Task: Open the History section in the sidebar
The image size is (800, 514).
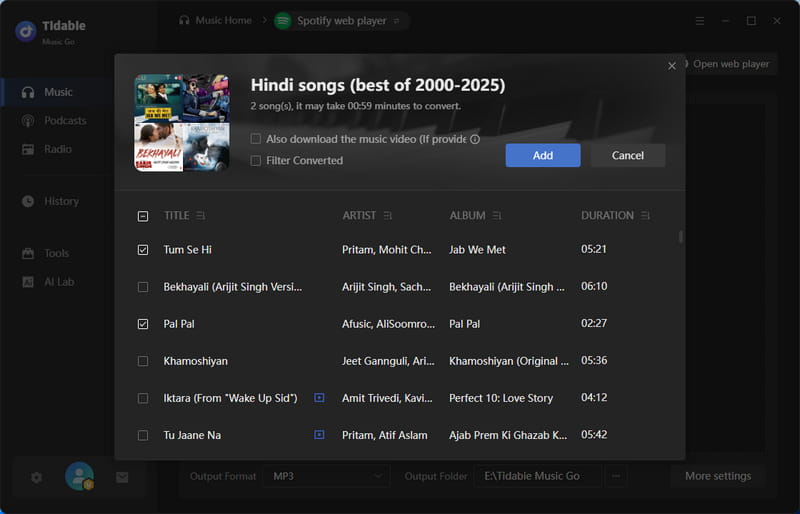Action: pyautogui.click(x=56, y=202)
